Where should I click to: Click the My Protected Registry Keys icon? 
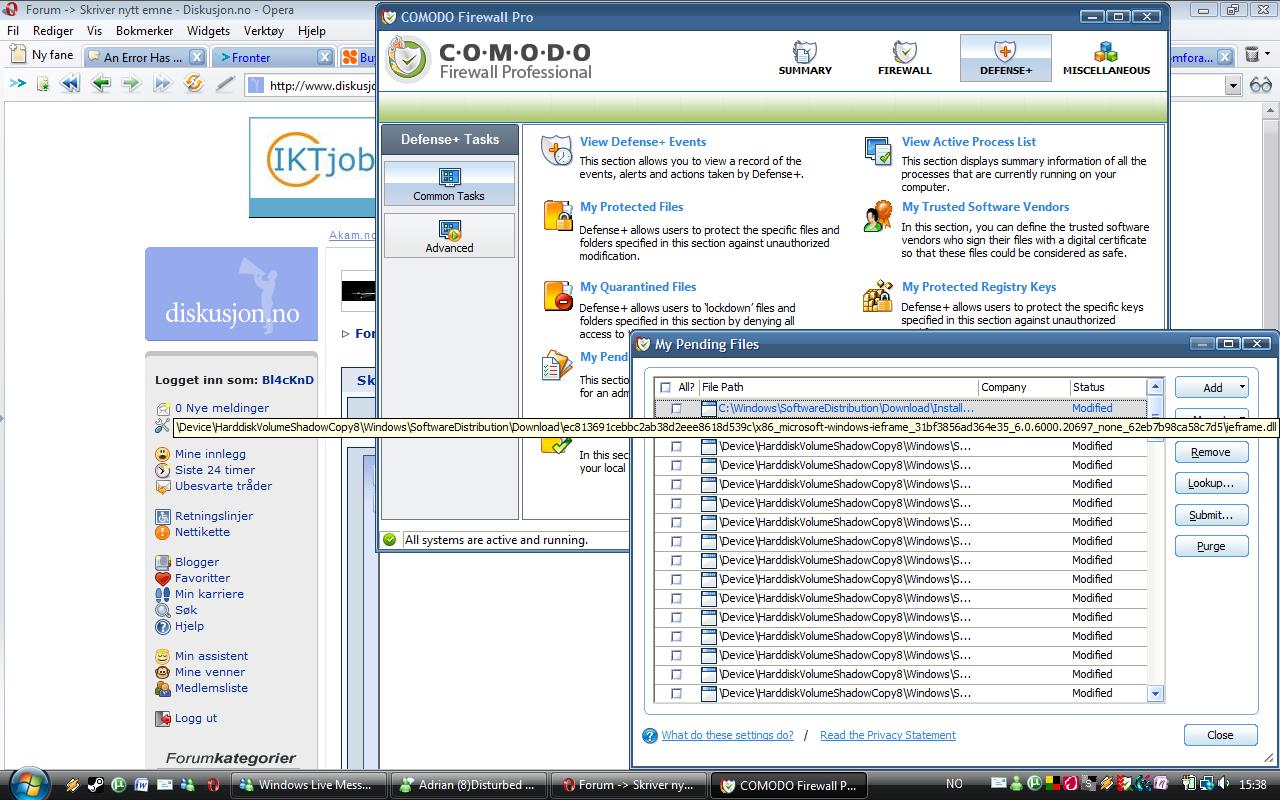(x=878, y=296)
